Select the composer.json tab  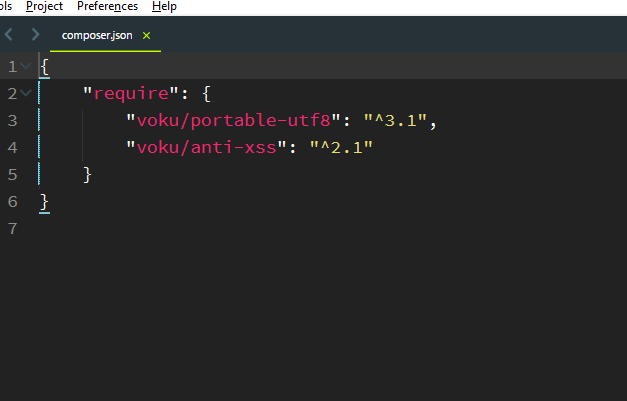[x=97, y=36]
